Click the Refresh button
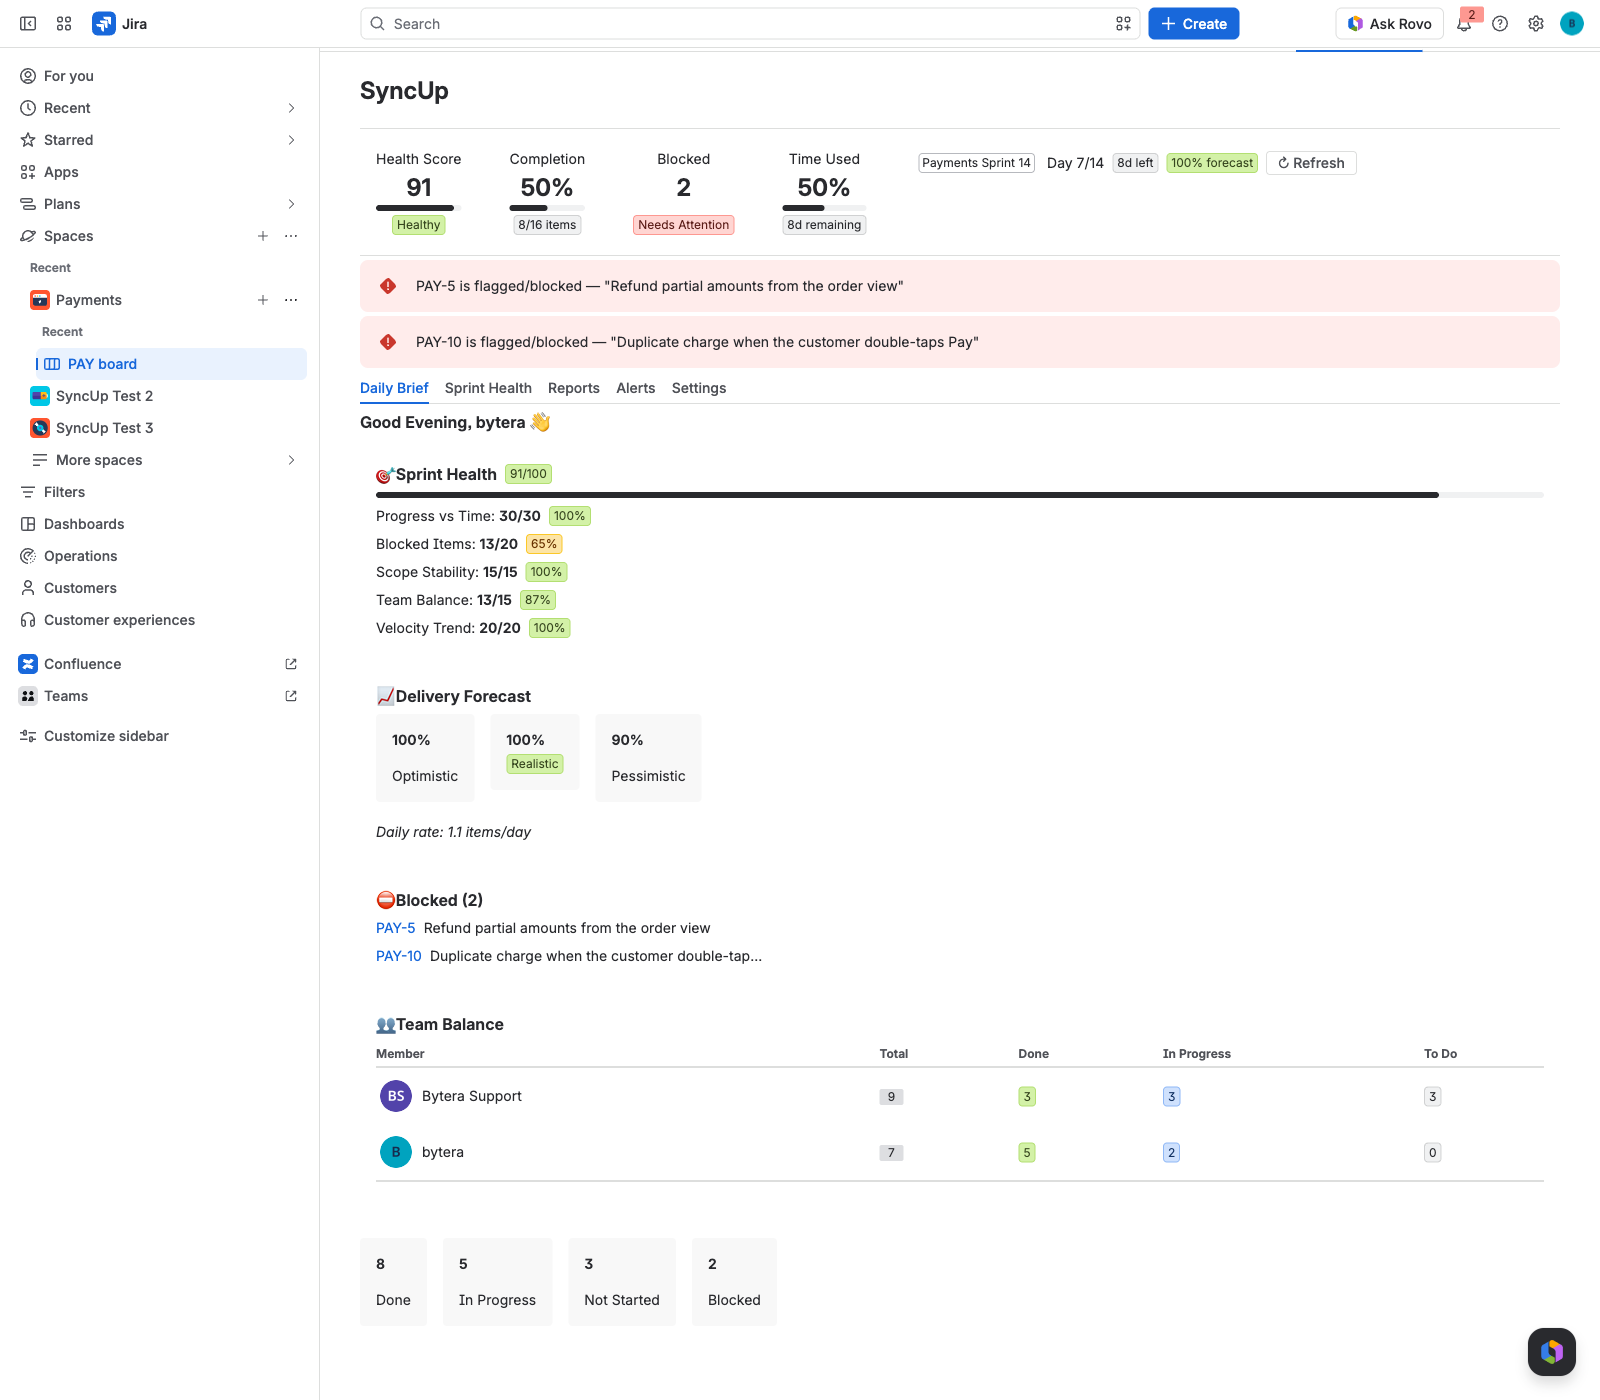The width and height of the screenshot is (1600, 1400). (1311, 163)
